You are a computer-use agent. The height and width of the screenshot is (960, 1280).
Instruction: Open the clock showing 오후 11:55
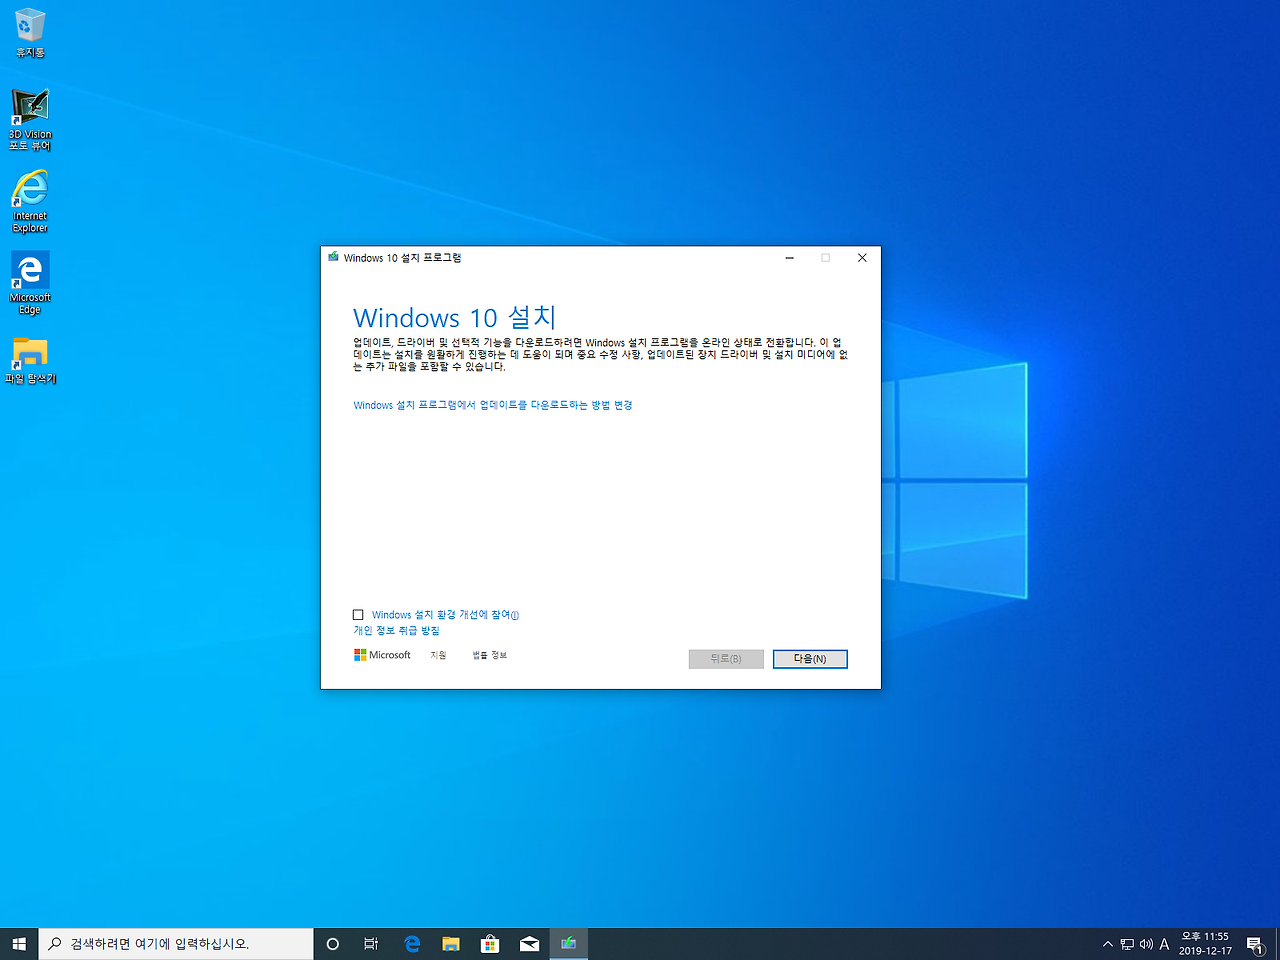[x=1205, y=944]
